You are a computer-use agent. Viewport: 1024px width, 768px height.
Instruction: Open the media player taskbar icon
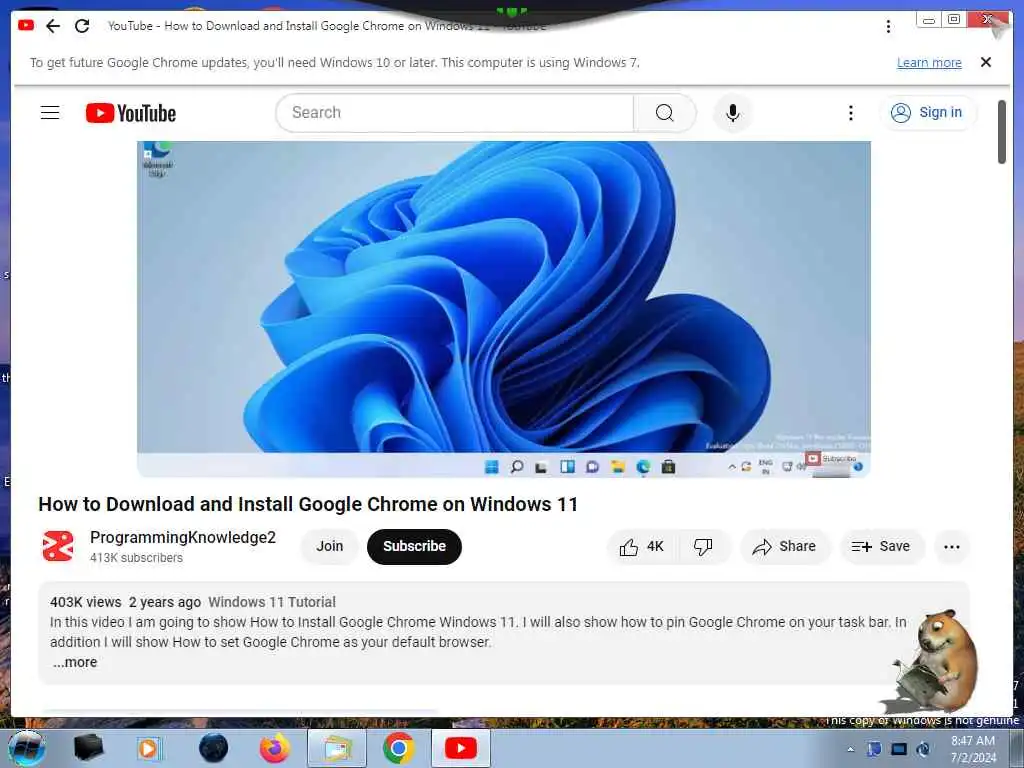pyautogui.click(x=148, y=748)
